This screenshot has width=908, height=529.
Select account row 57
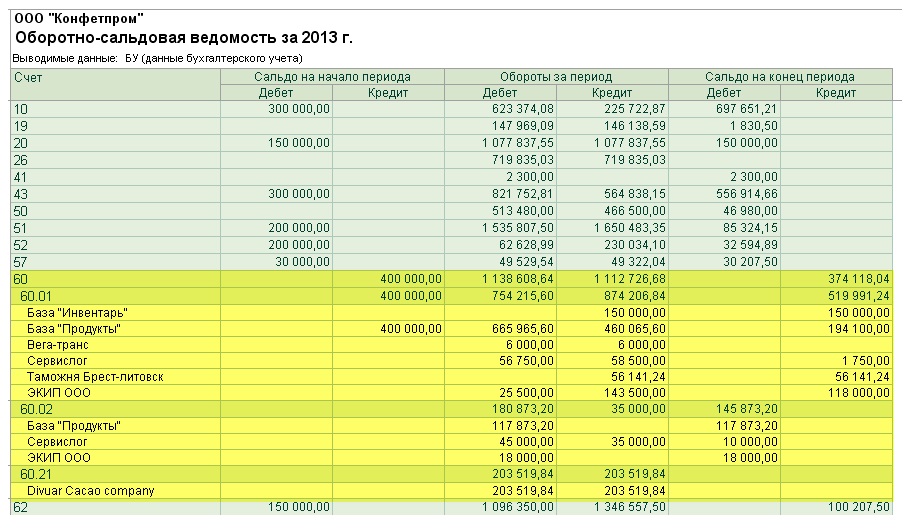pyautogui.click(x=452, y=262)
